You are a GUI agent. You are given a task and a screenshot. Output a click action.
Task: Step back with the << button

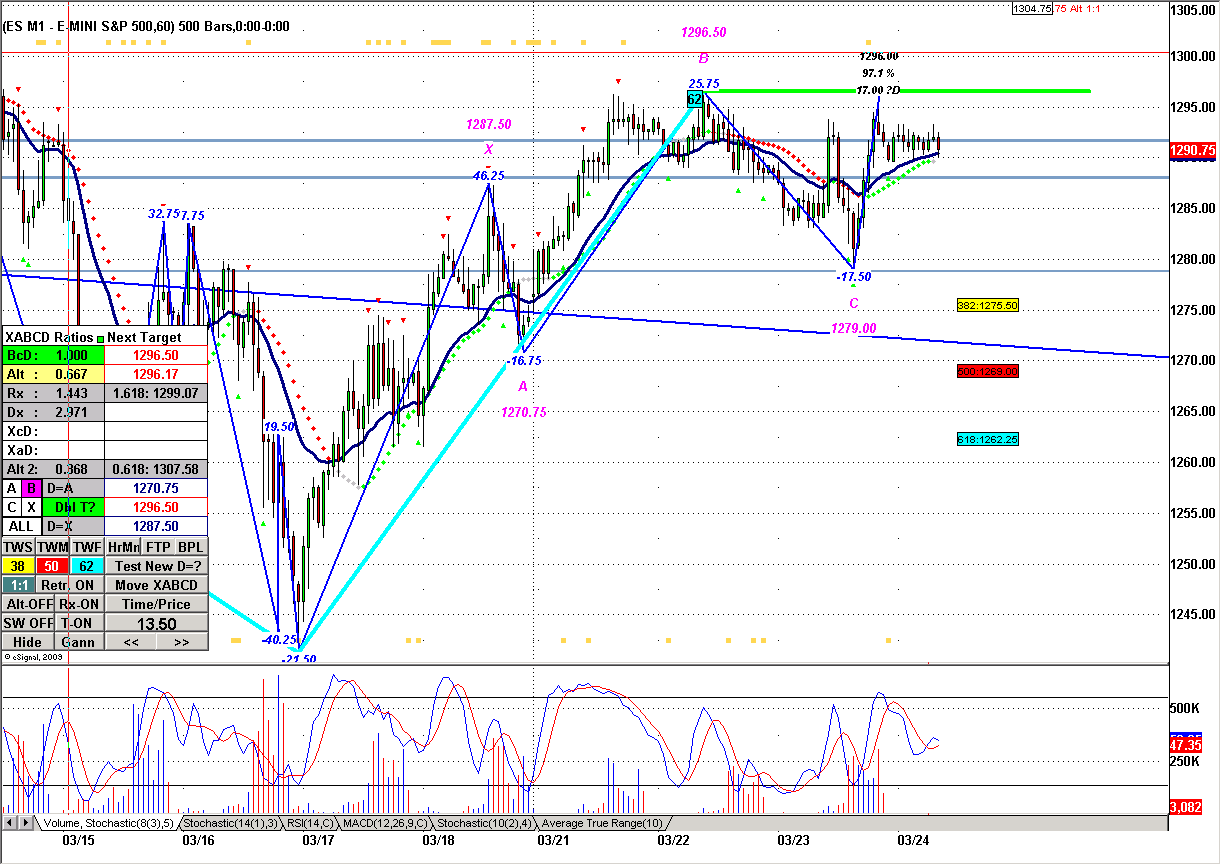[131, 642]
